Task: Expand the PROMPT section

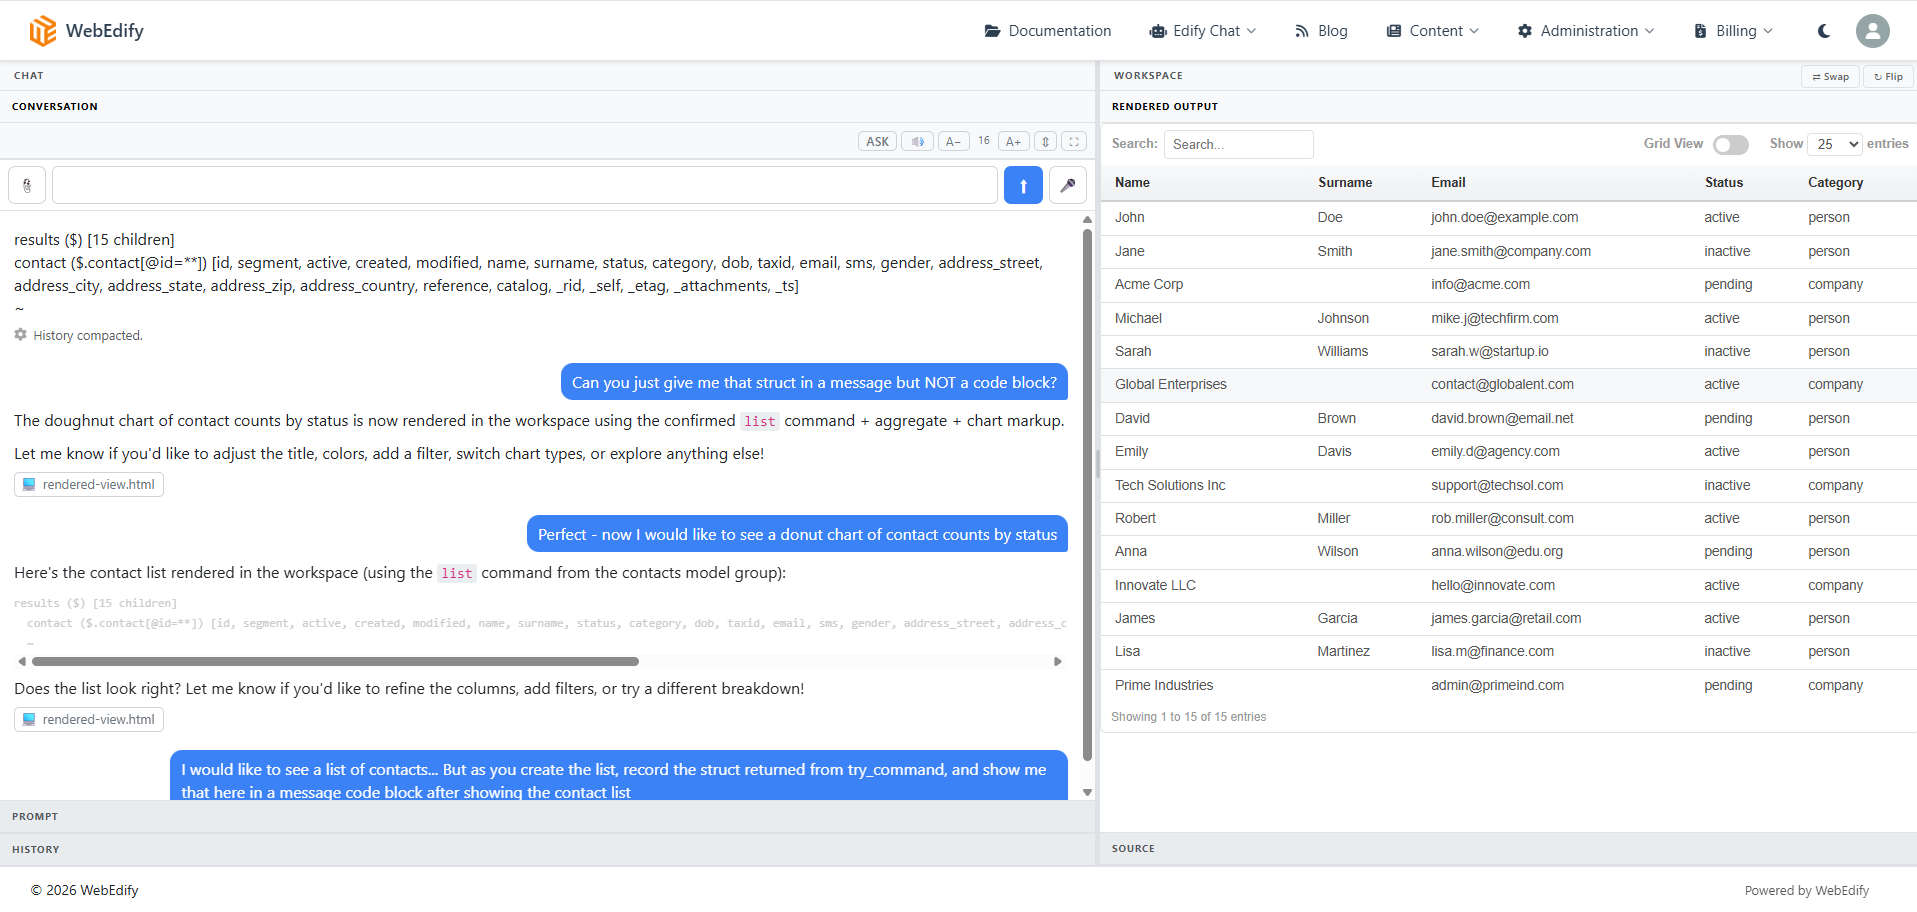Action: click(x=548, y=817)
